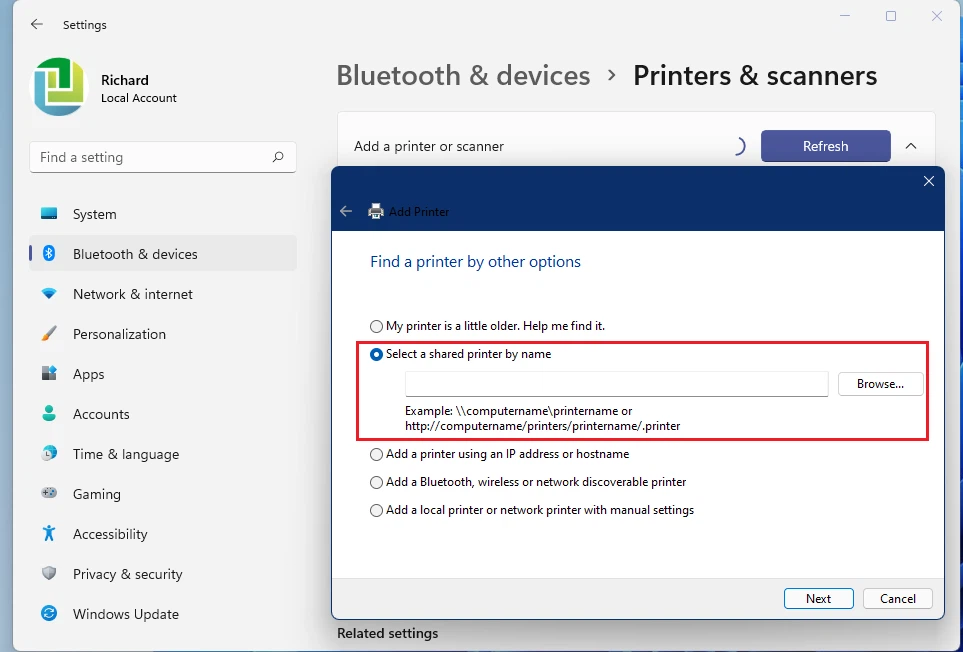Collapse the Add a printer or scanner section
Viewport: 963px width, 652px height.
911,146
